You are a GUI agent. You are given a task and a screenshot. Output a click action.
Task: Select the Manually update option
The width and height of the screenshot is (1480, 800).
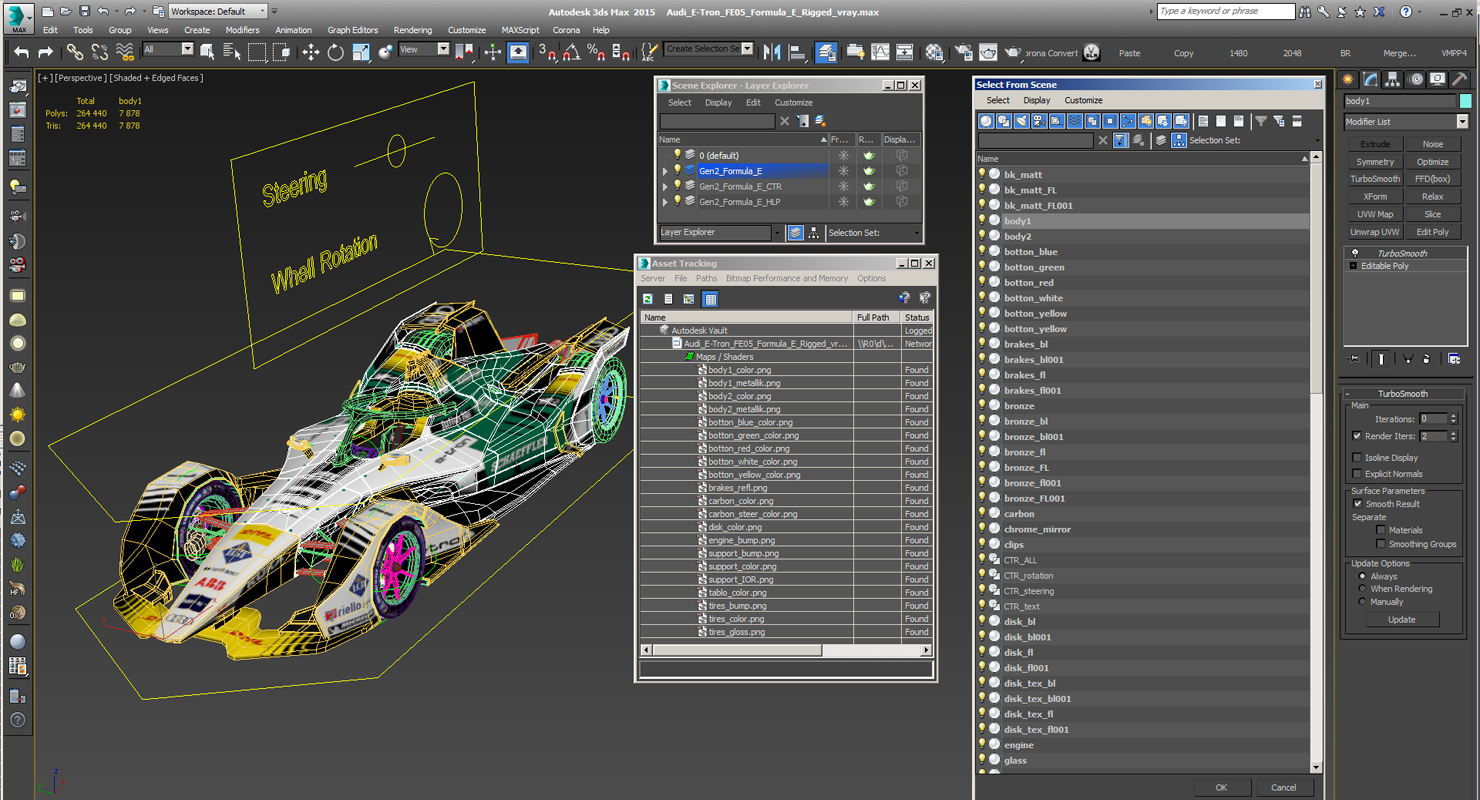[x=1362, y=602]
